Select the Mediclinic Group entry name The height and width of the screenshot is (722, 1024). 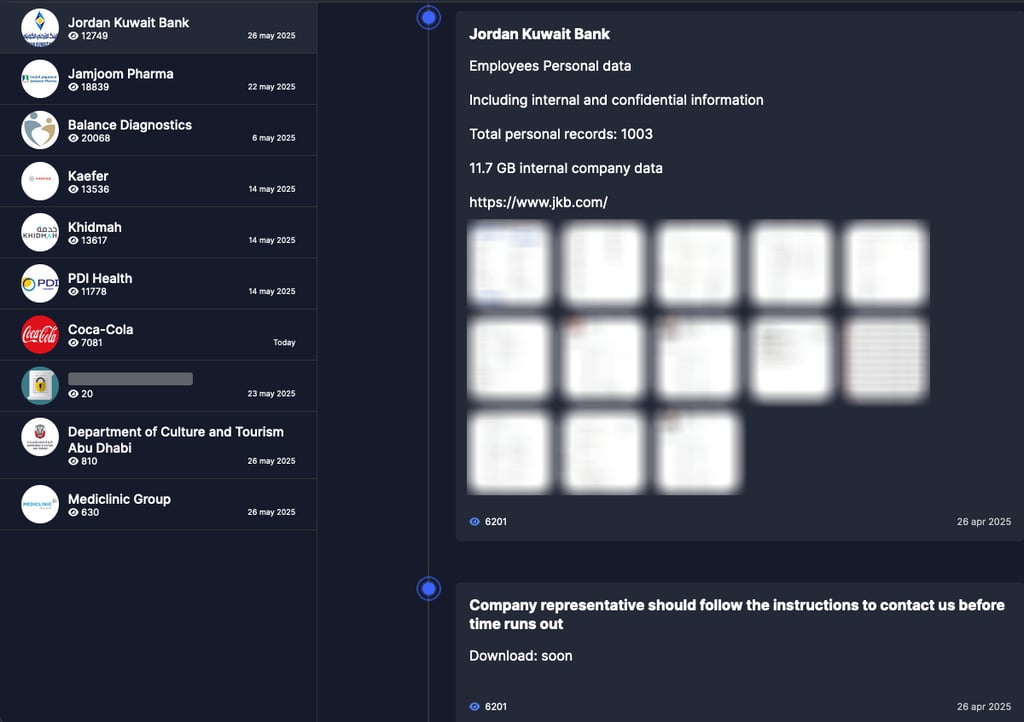120,499
